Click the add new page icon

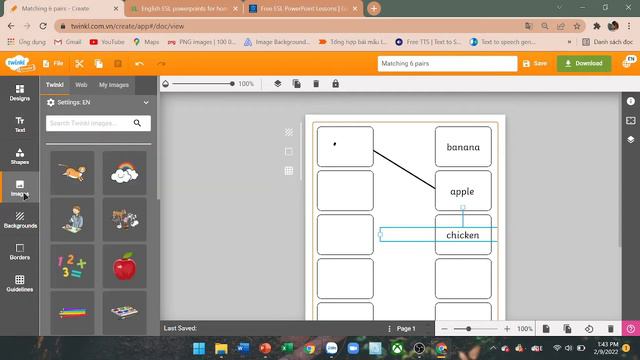(546, 329)
